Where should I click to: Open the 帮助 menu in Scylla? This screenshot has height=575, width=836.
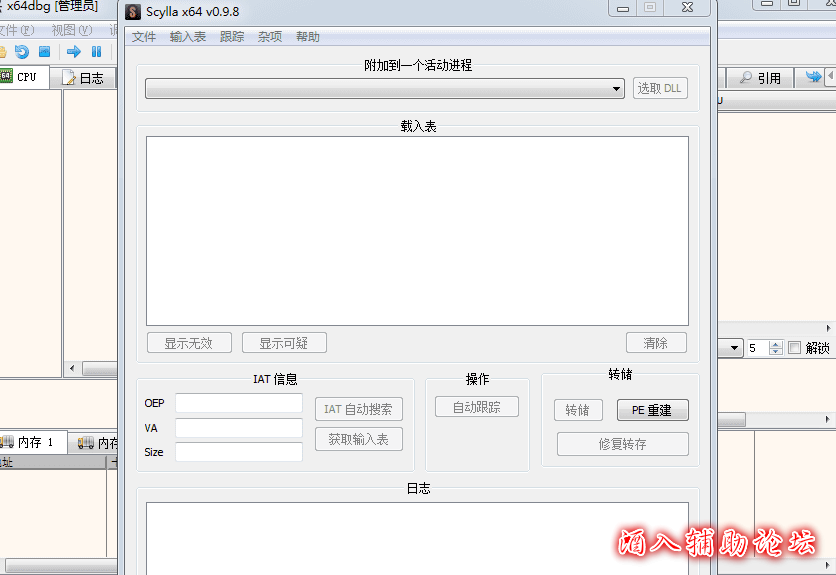point(308,37)
